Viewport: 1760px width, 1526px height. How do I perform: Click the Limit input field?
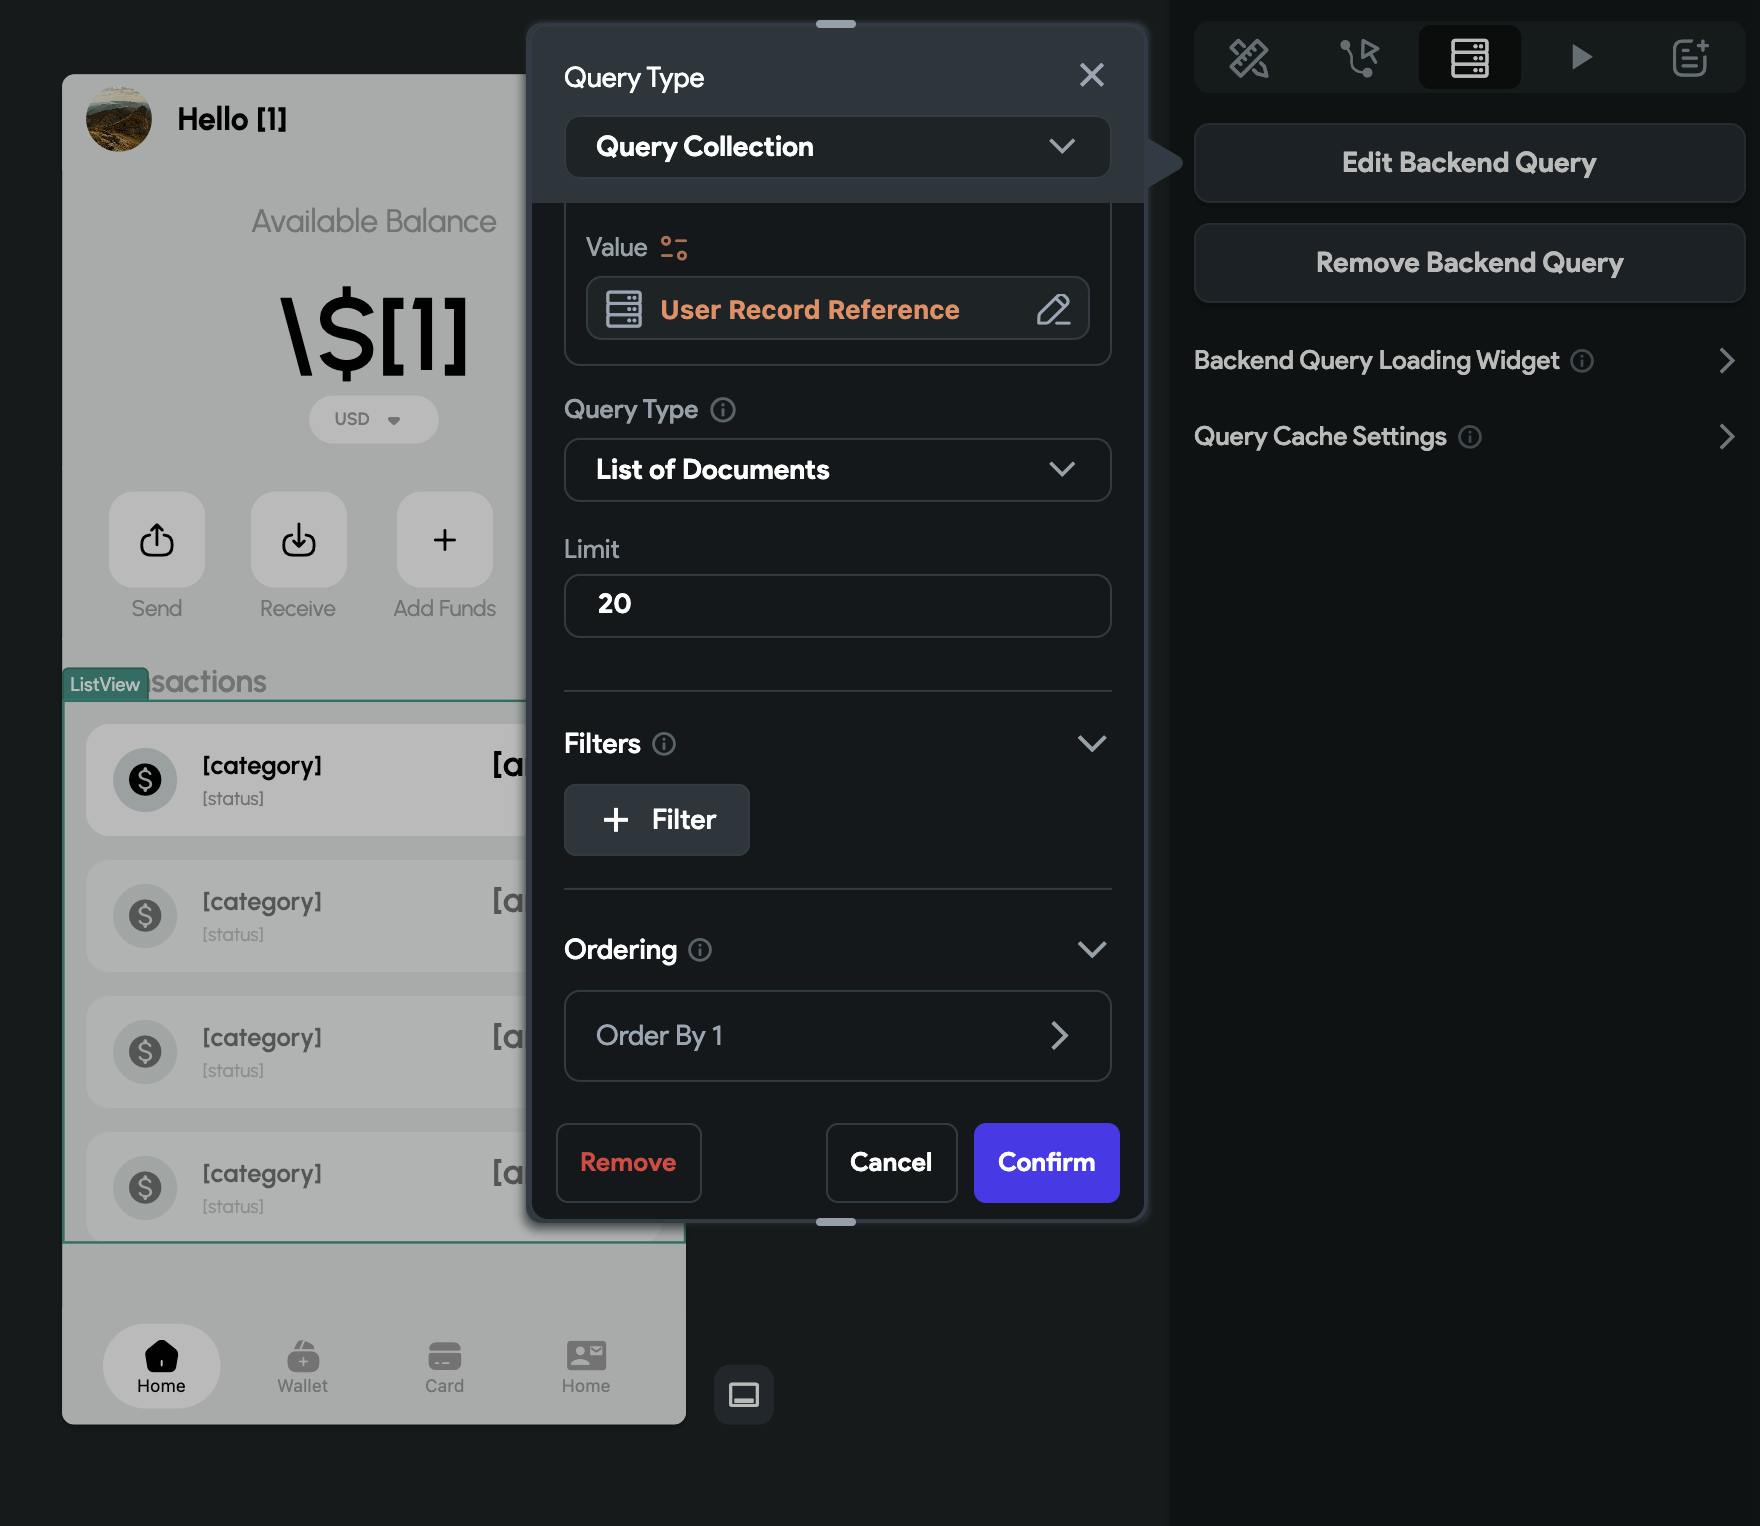(838, 605)
